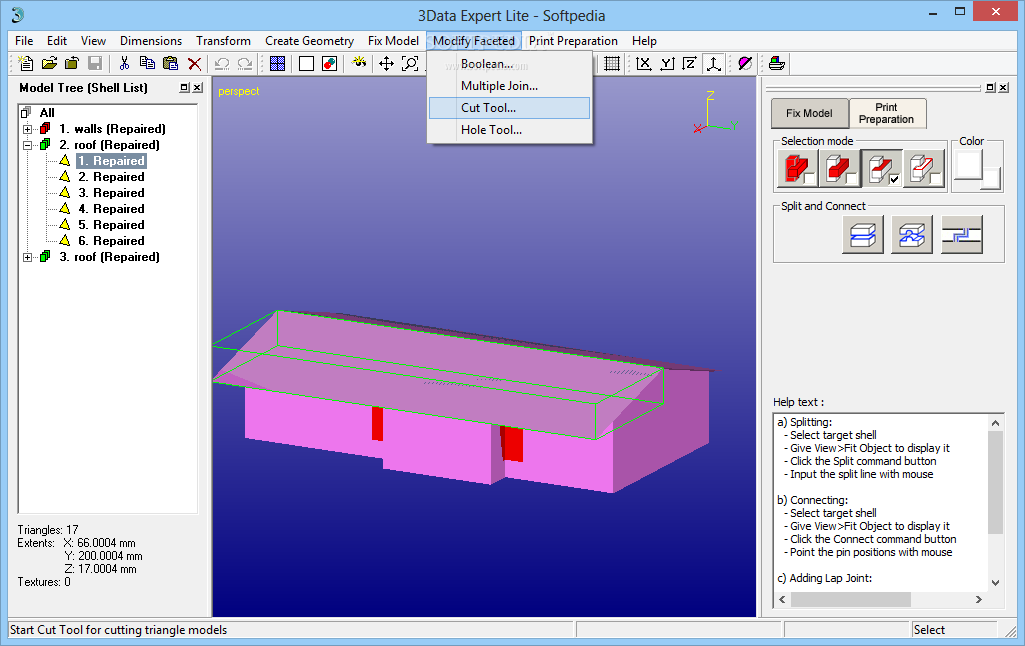Screen dimensions: 1025x646
Task: Click the zoom fit magnifier icon
Action: [x=410, y=63]
